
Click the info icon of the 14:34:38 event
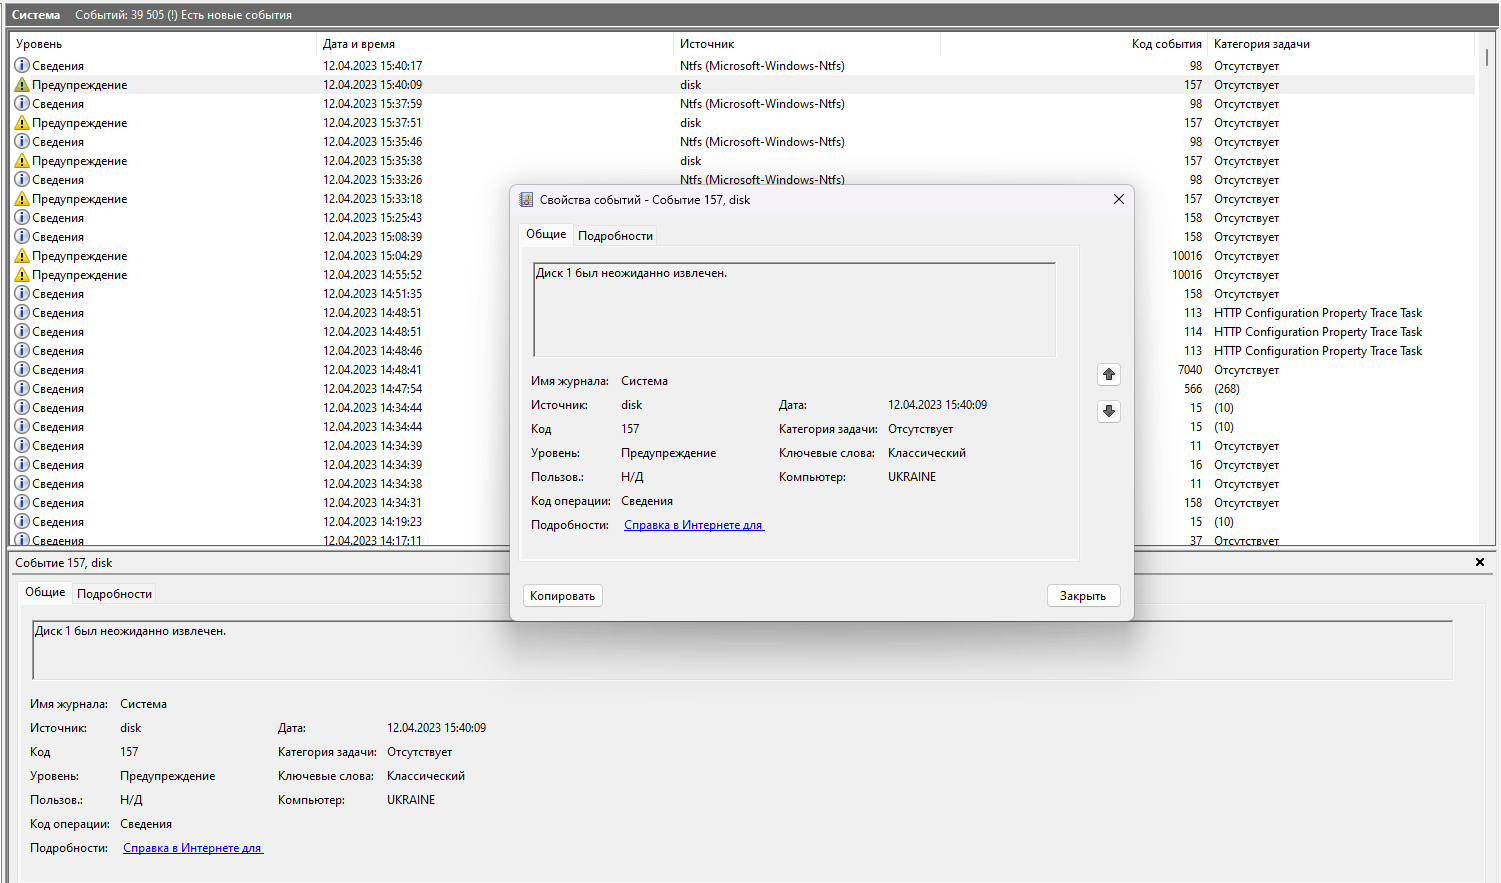coord(22,484)
